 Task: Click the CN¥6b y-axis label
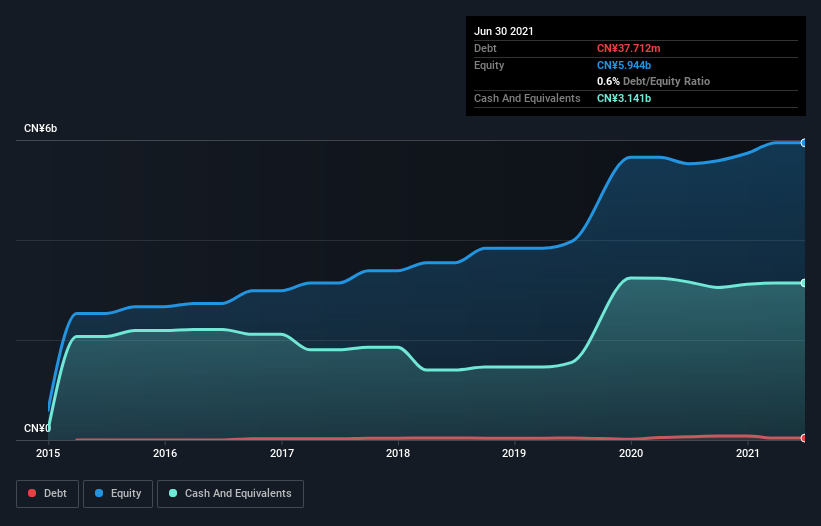(x=40, y=128)
